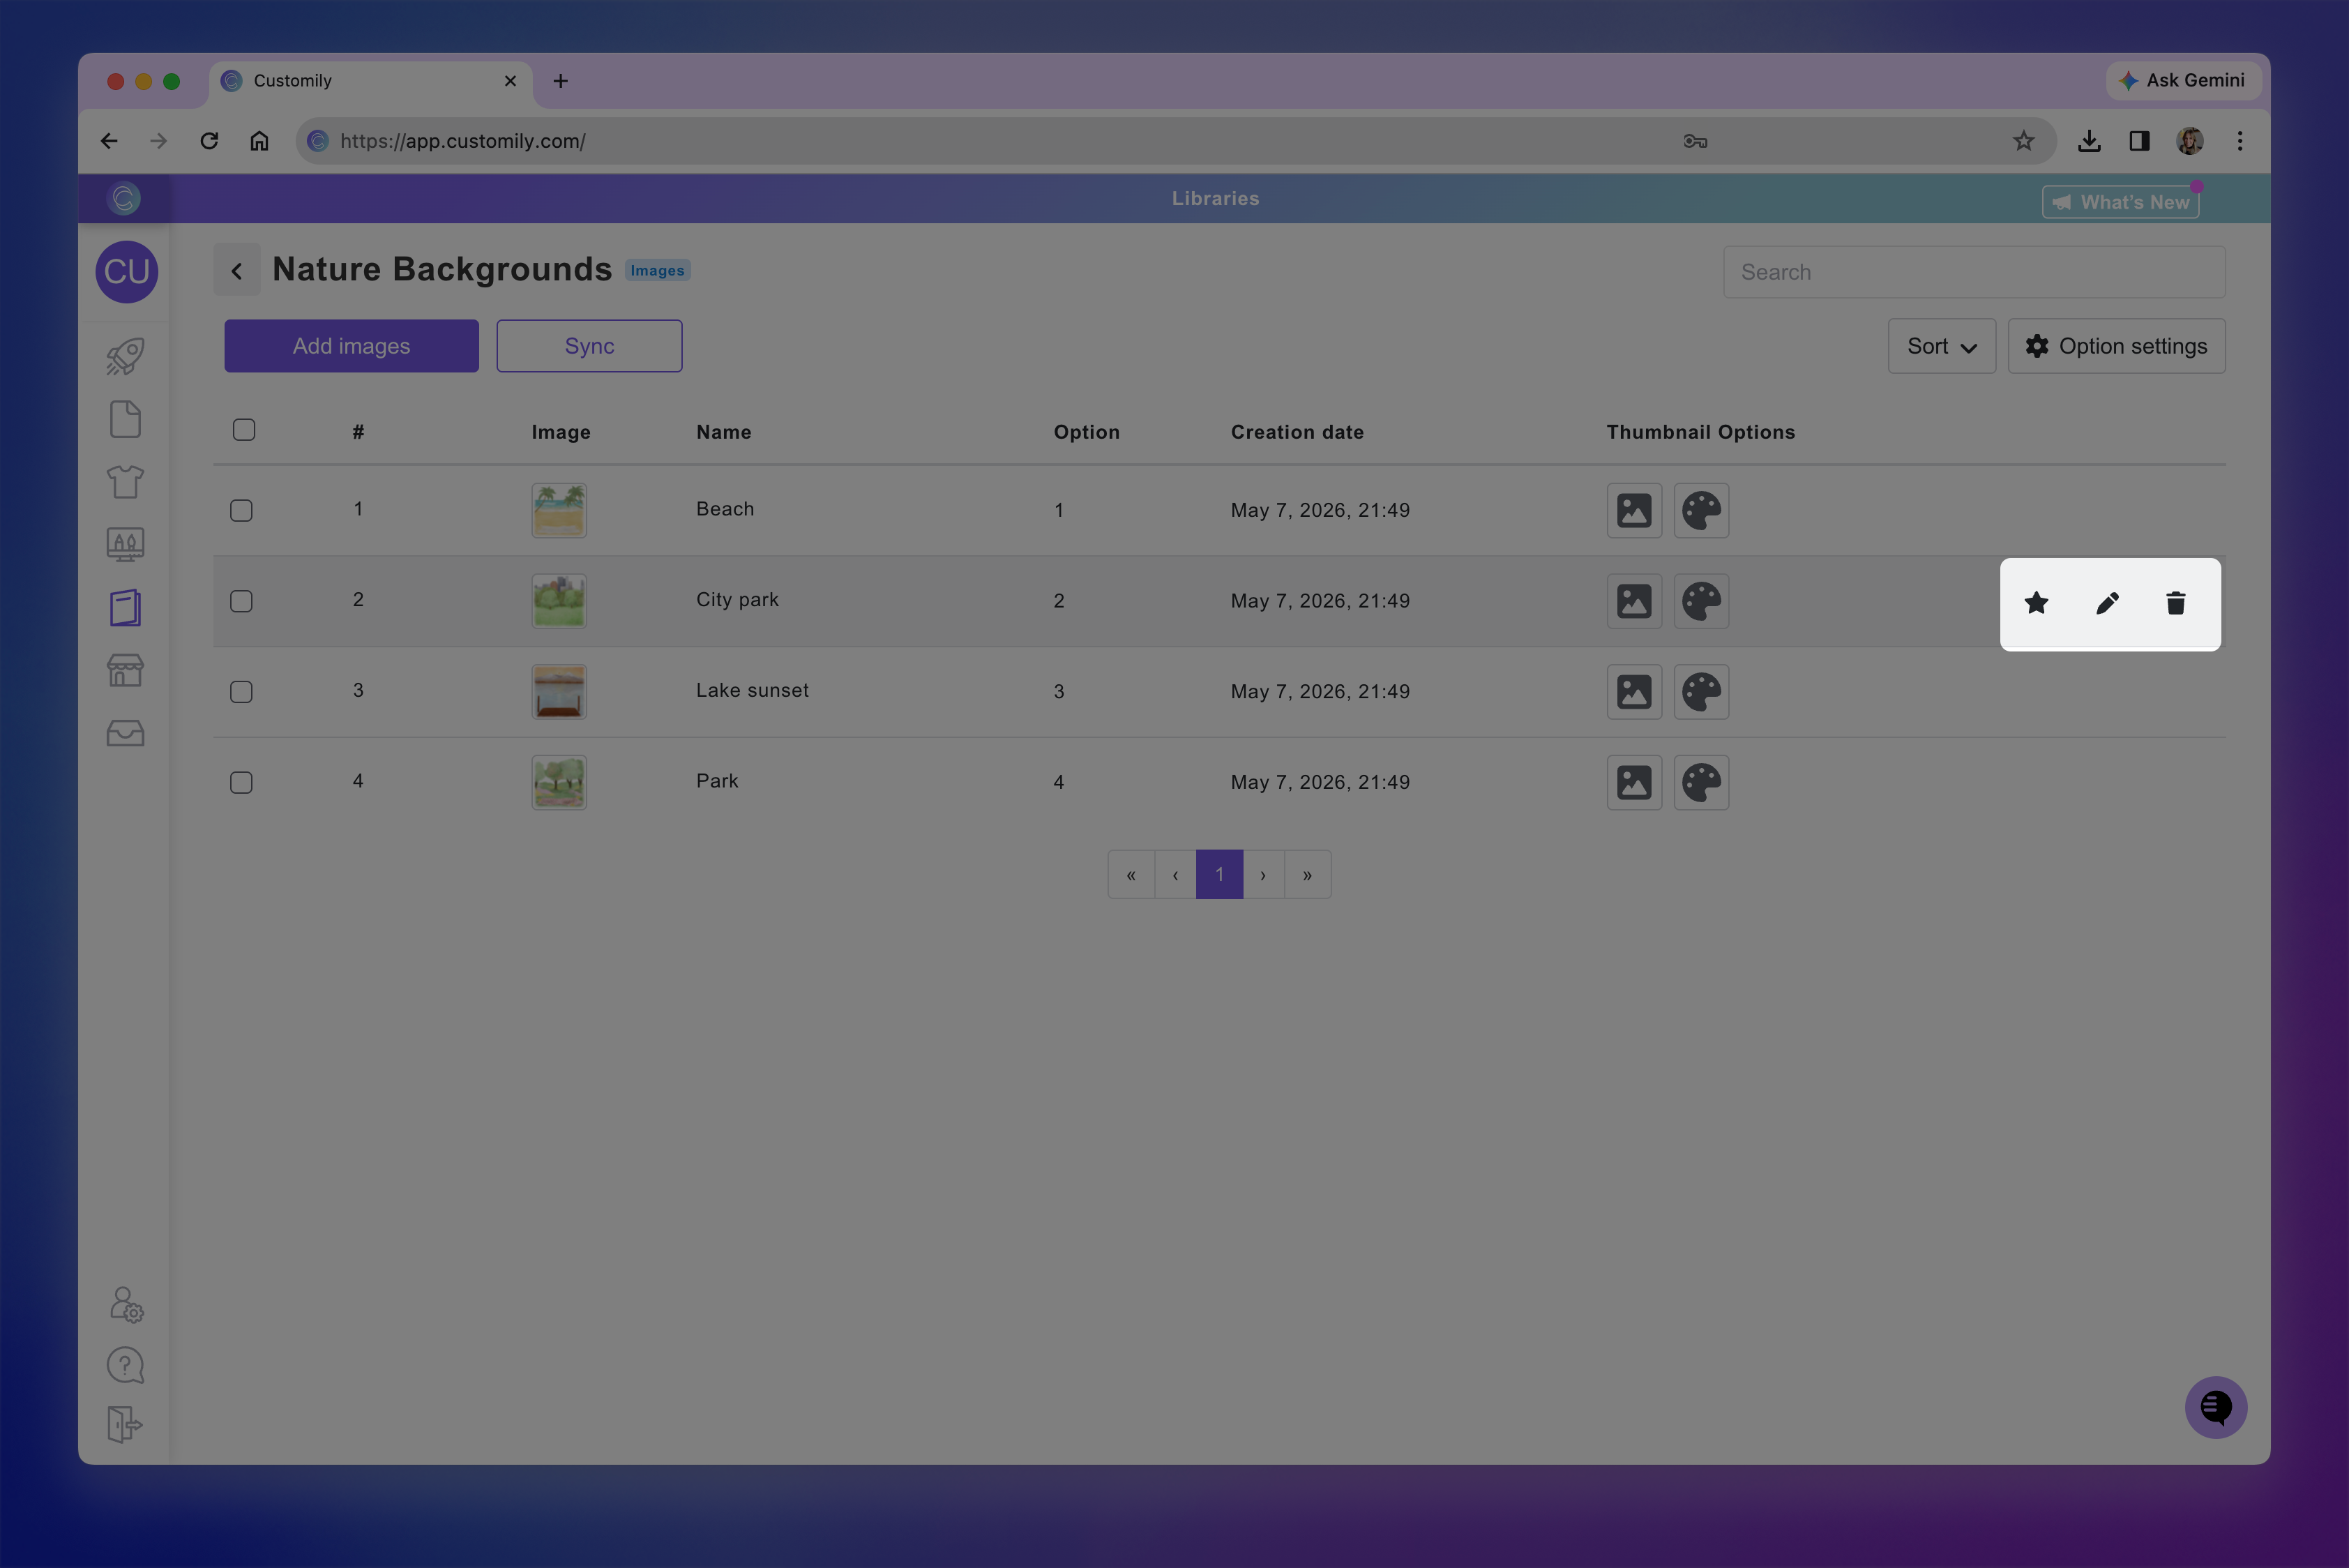This screenshot has height=1568, width=2349.
Task: Check the Beach row checkbox
Action: tap(241, 510)
